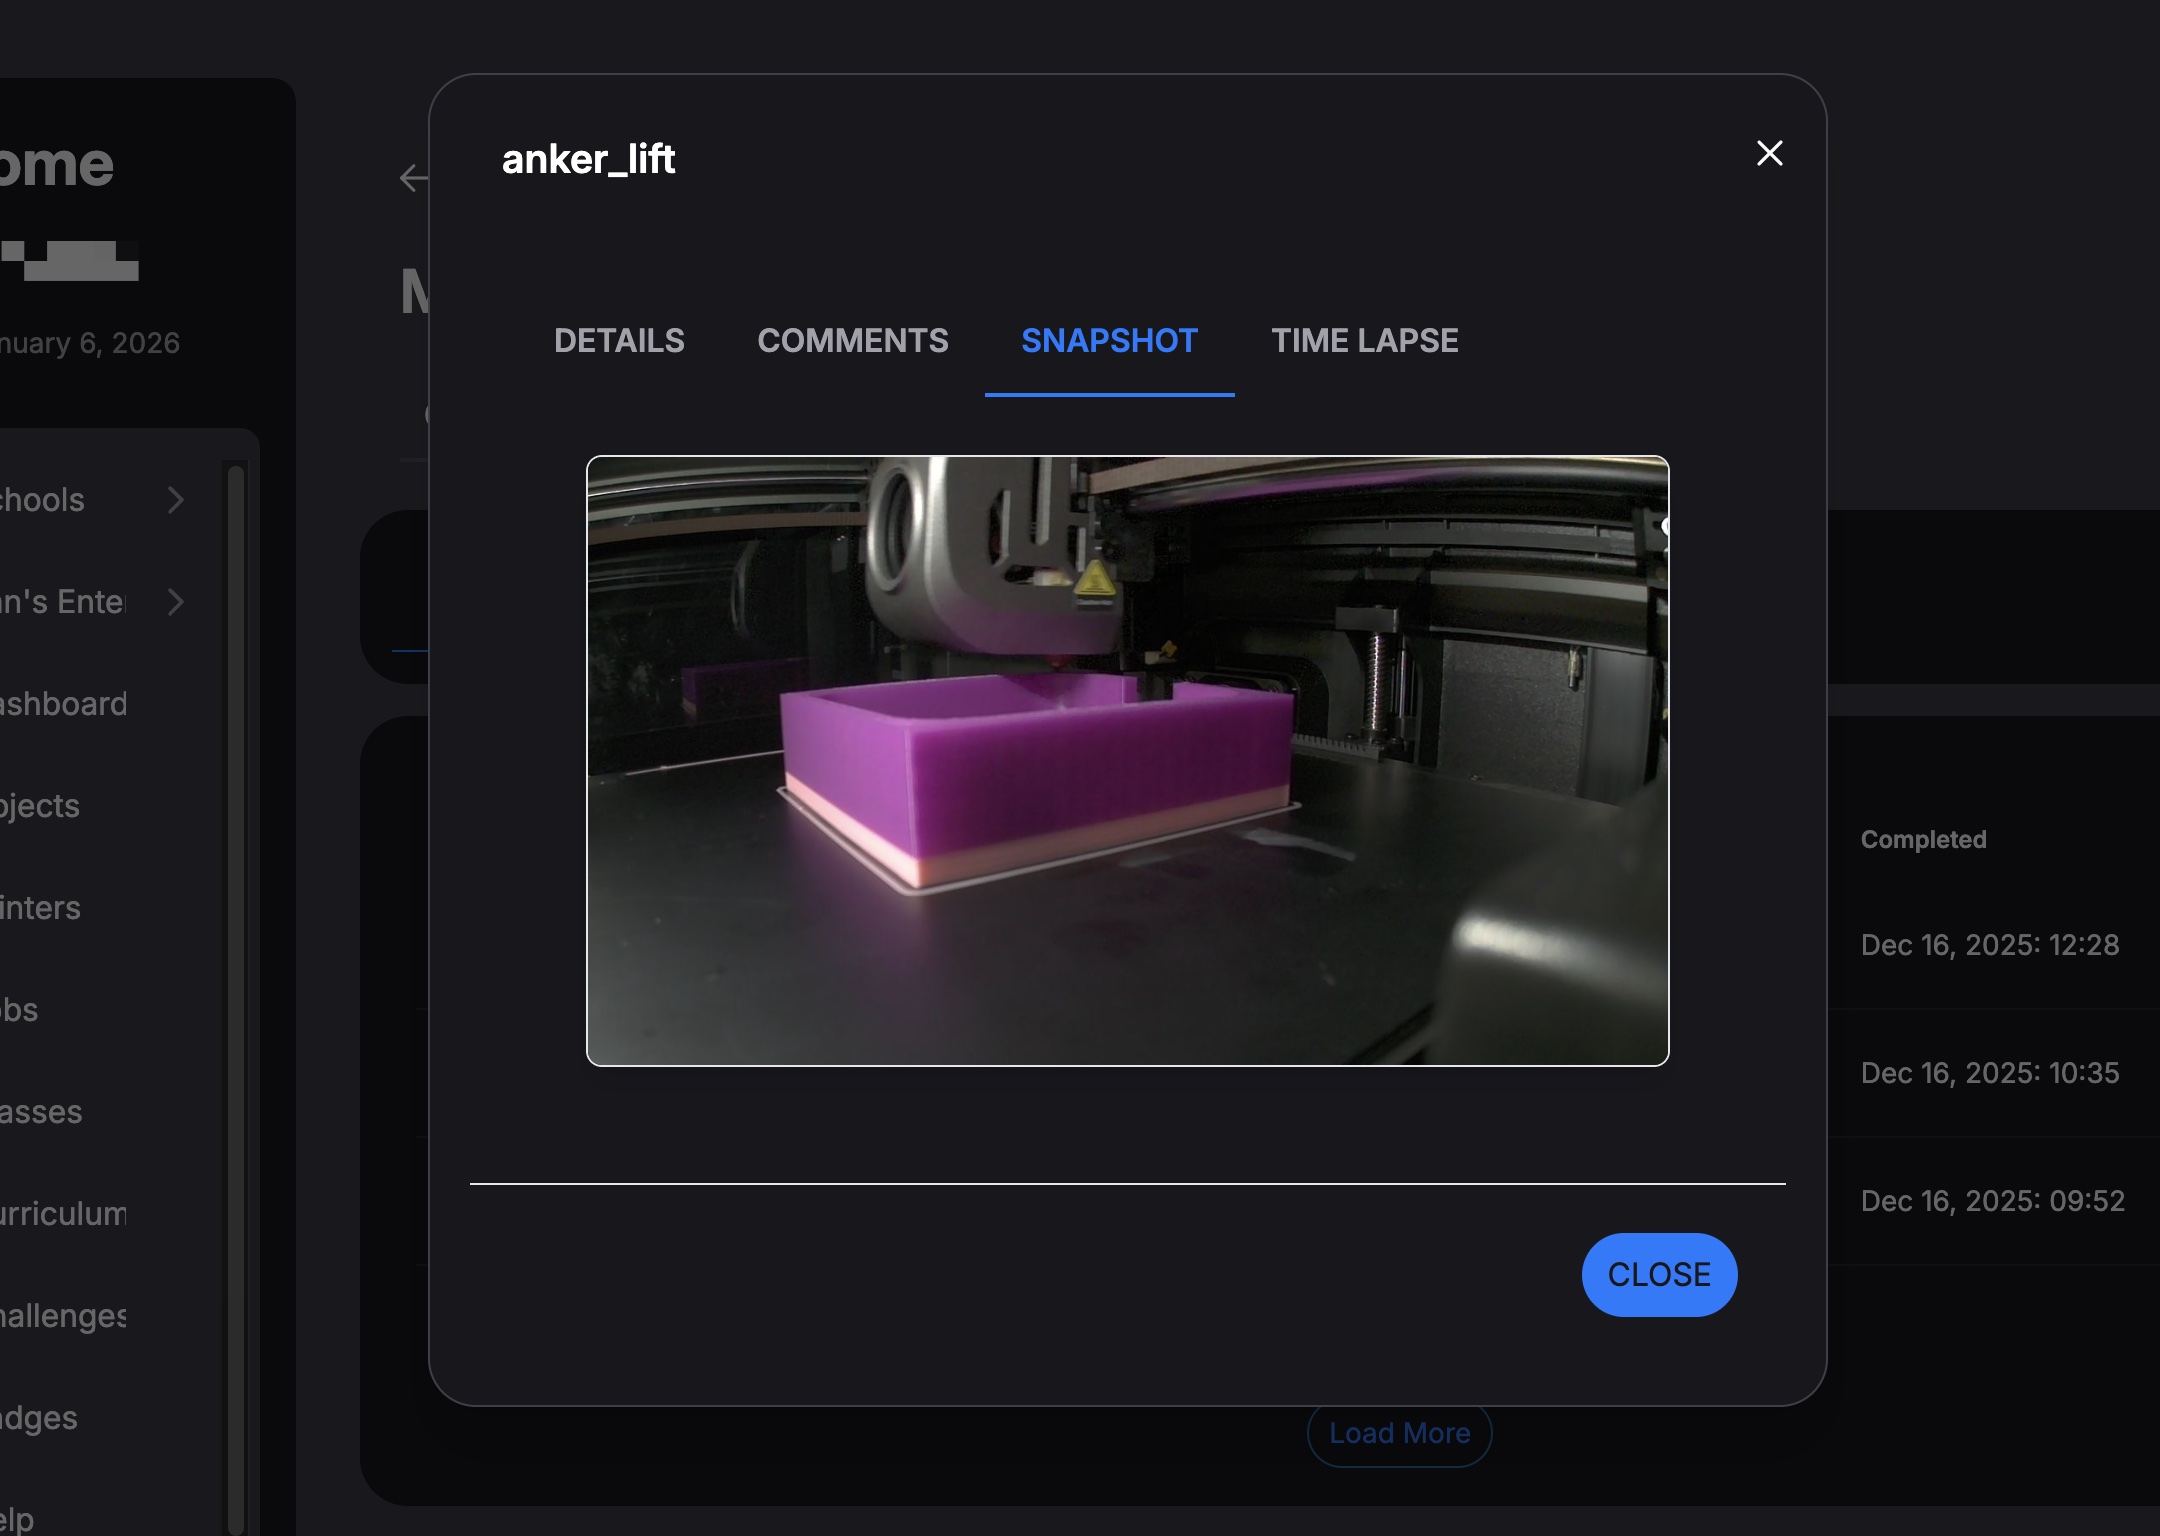
Task: Open the TIME LAPSE tab
Action: click(x=1364, y=341)
